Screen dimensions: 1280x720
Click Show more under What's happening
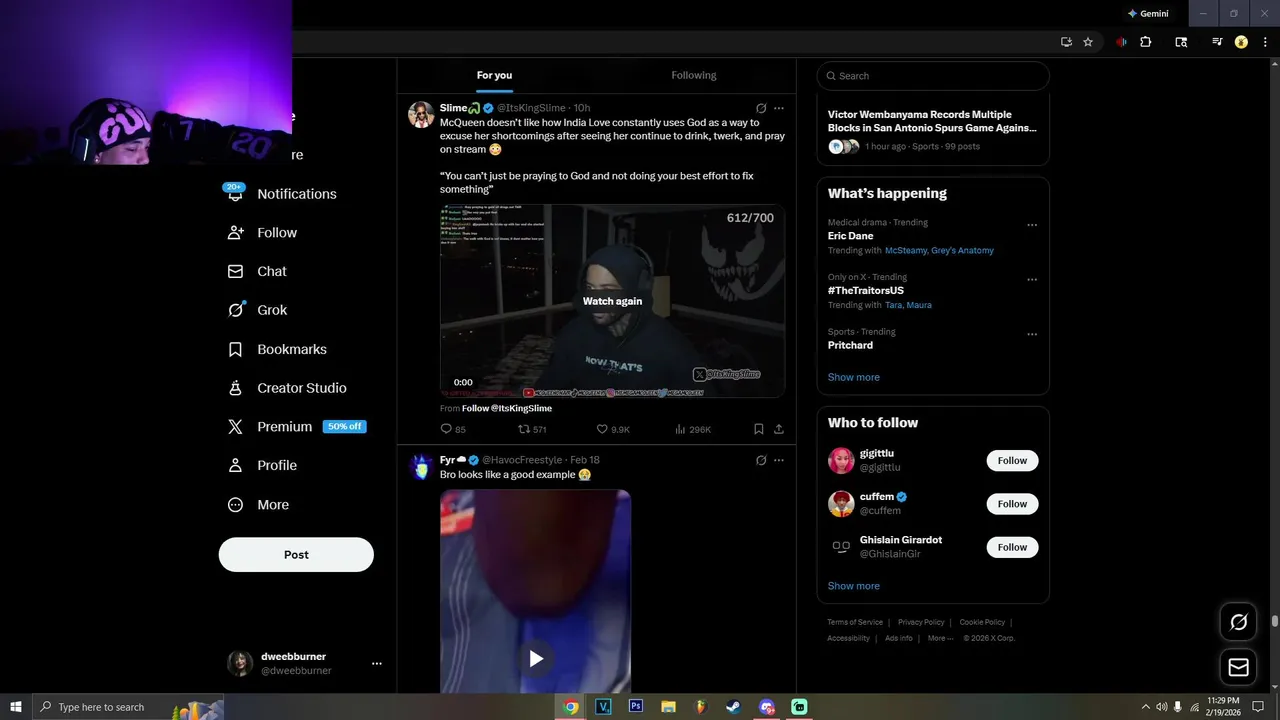click(853, 377)
